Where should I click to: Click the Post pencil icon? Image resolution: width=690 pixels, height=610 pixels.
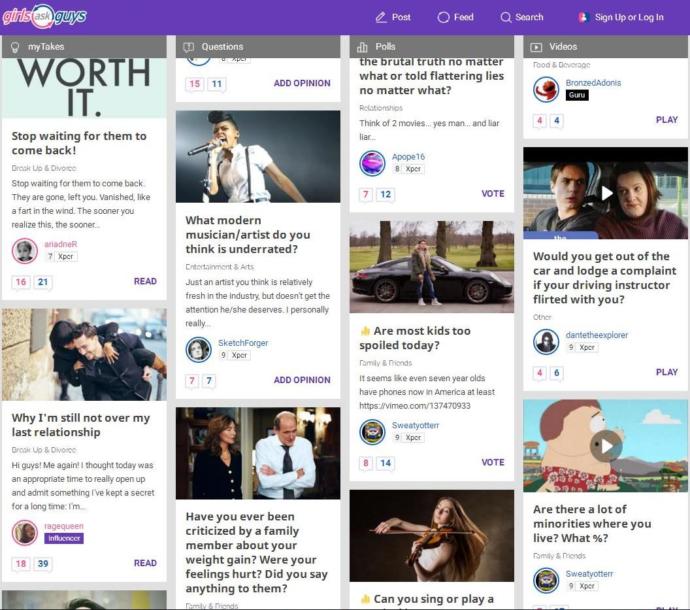tap(381, 18)
